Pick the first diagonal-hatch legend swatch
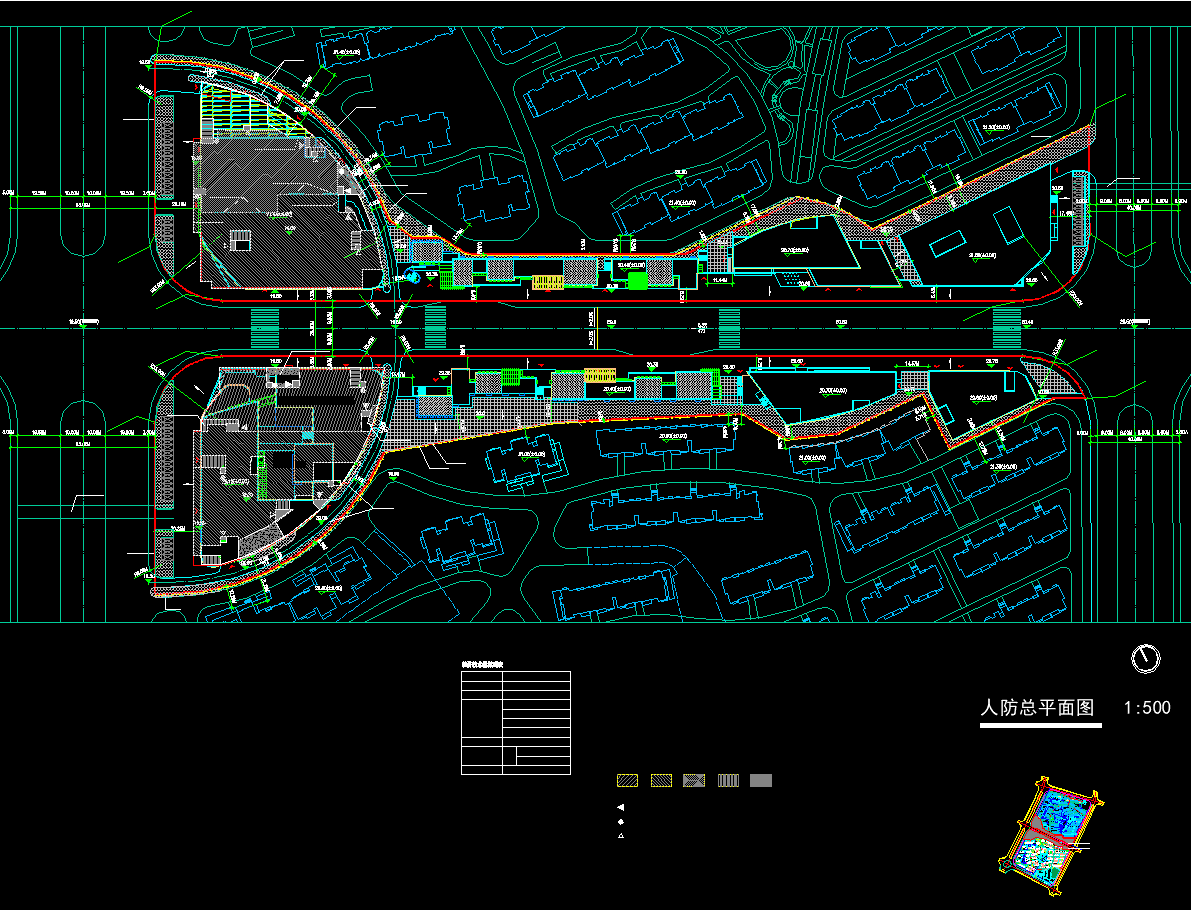The width and height of the screenshot is (1192, 910). coord(627,781)
